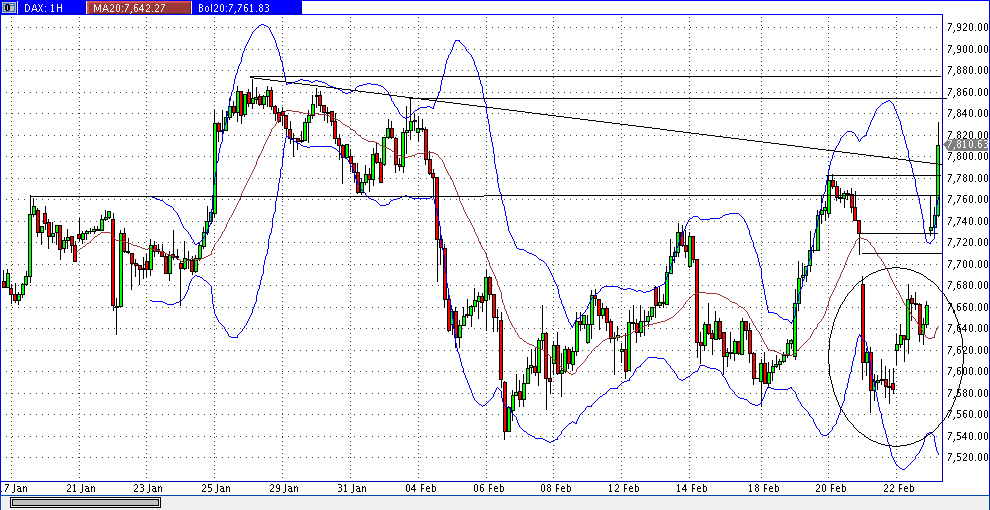The height and width of the screenshot is (510, 990).
Task: Click the 04 Feb date label
Action: [419, 488]
